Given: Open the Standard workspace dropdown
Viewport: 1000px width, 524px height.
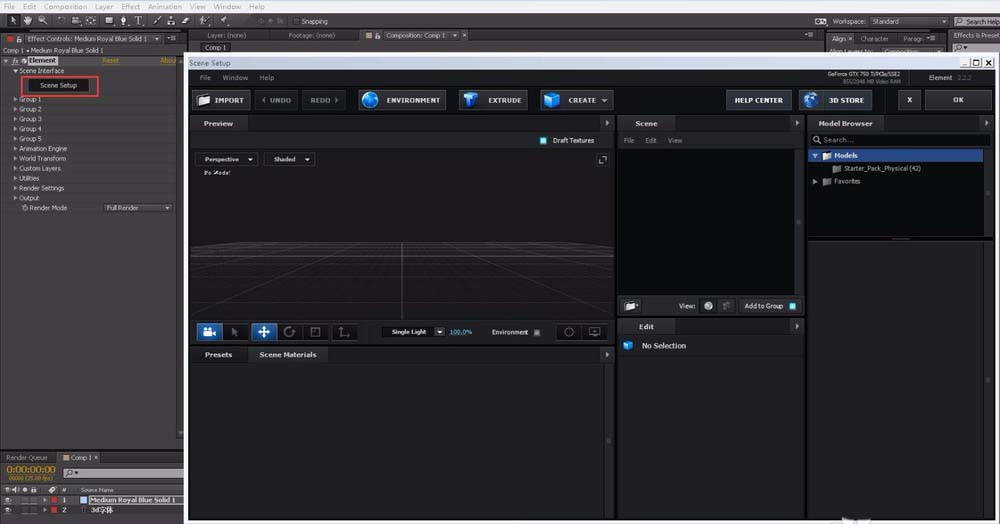Looking at the screenshot, I should pos(909,21).
